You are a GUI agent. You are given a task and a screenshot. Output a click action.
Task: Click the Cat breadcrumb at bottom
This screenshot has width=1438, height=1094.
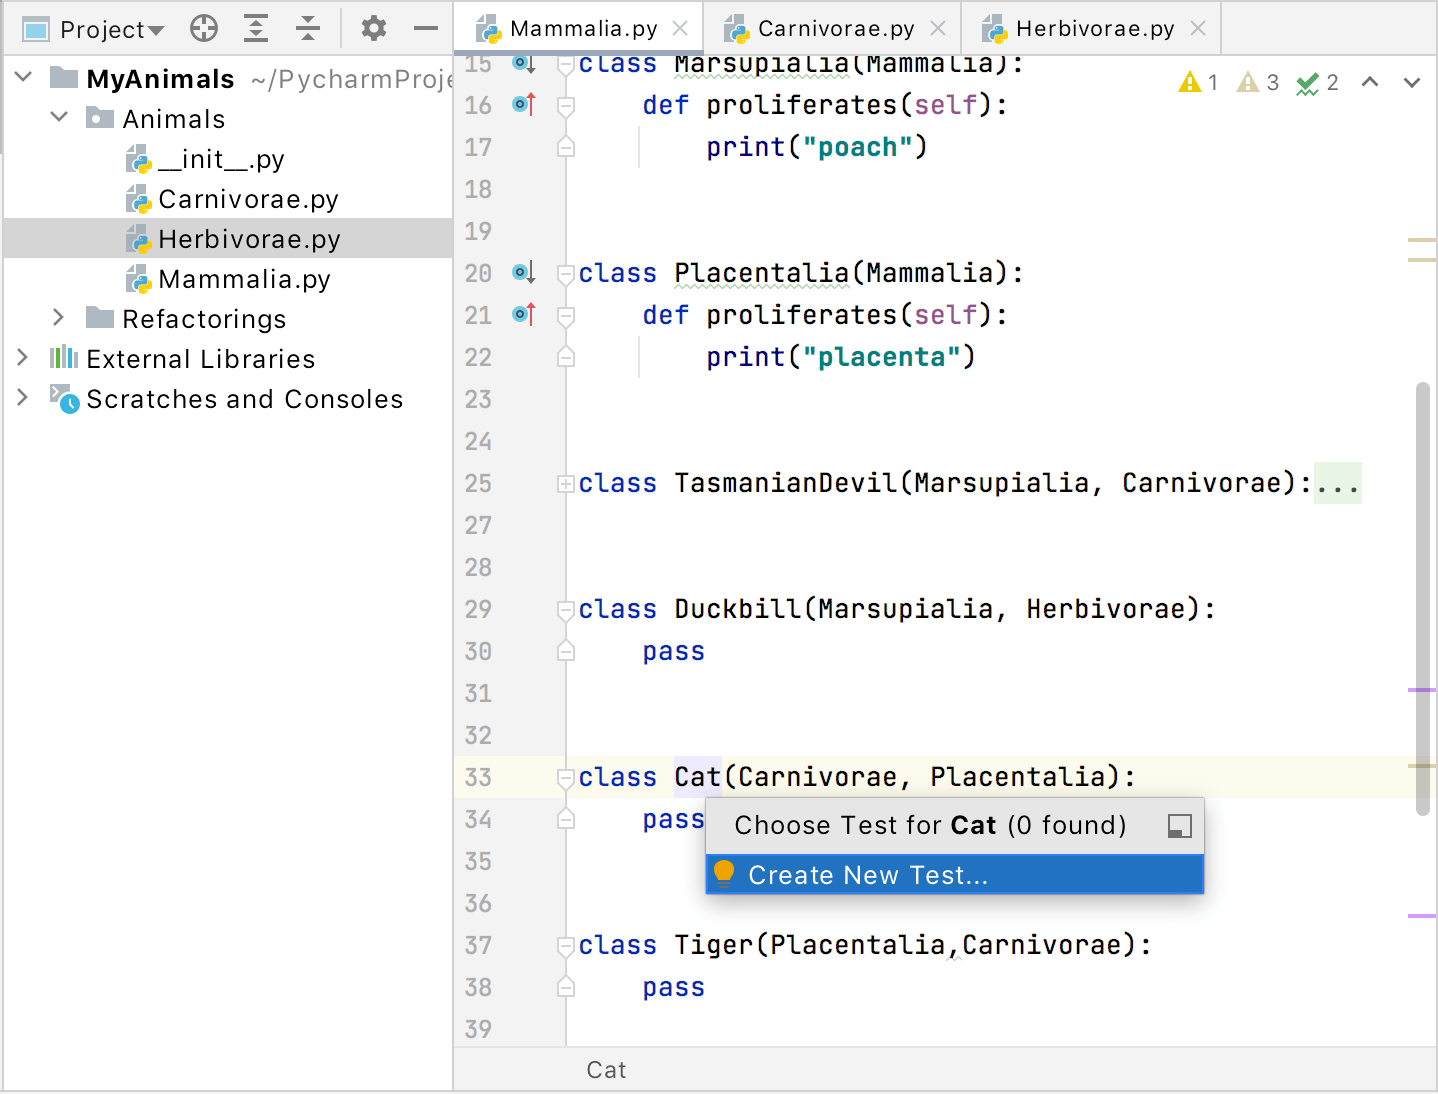click(x=606, y=1070)
